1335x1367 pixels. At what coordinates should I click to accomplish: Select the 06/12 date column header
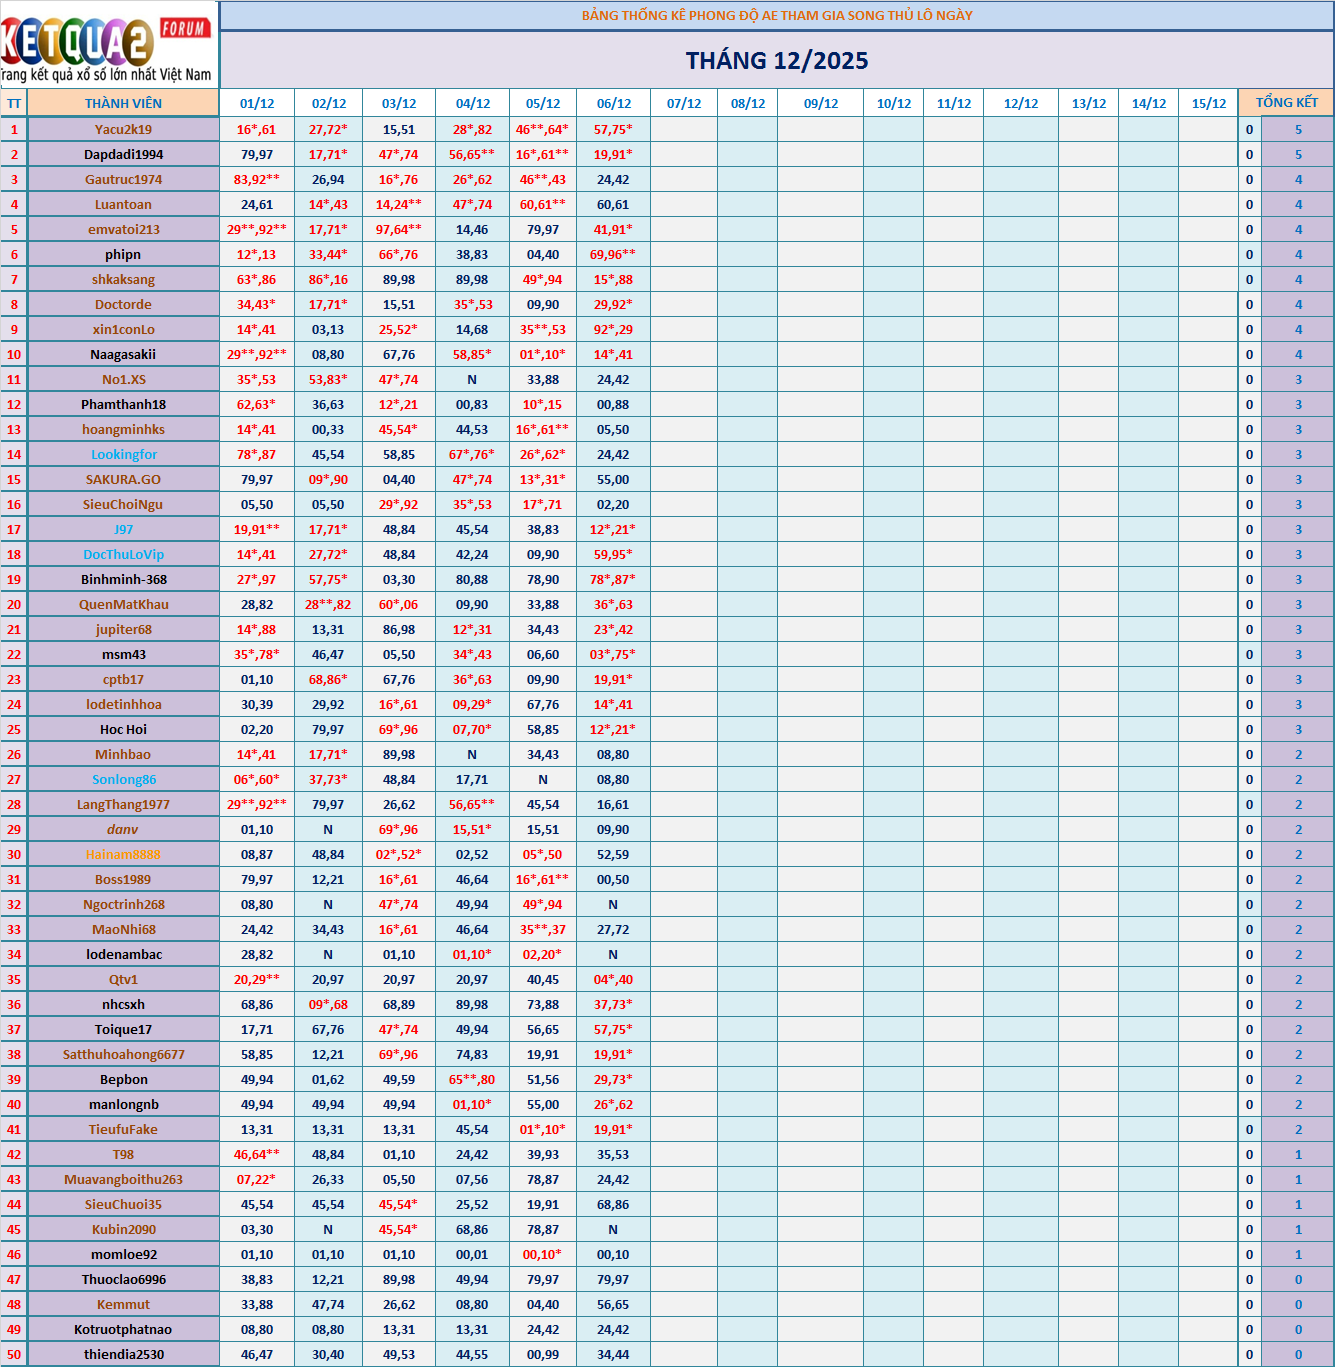pyautogui.click(x=614, y=103)
